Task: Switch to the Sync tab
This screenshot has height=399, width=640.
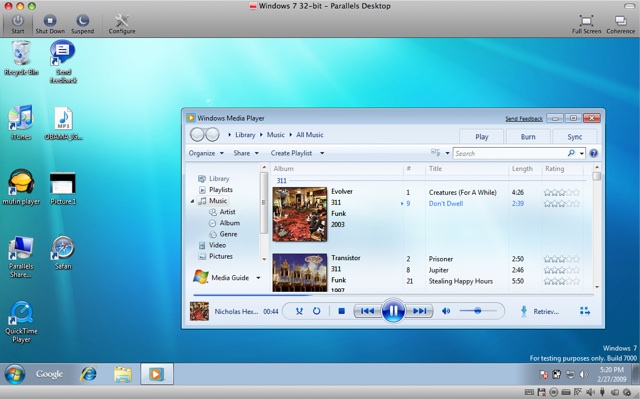Action: click(574, 137)
